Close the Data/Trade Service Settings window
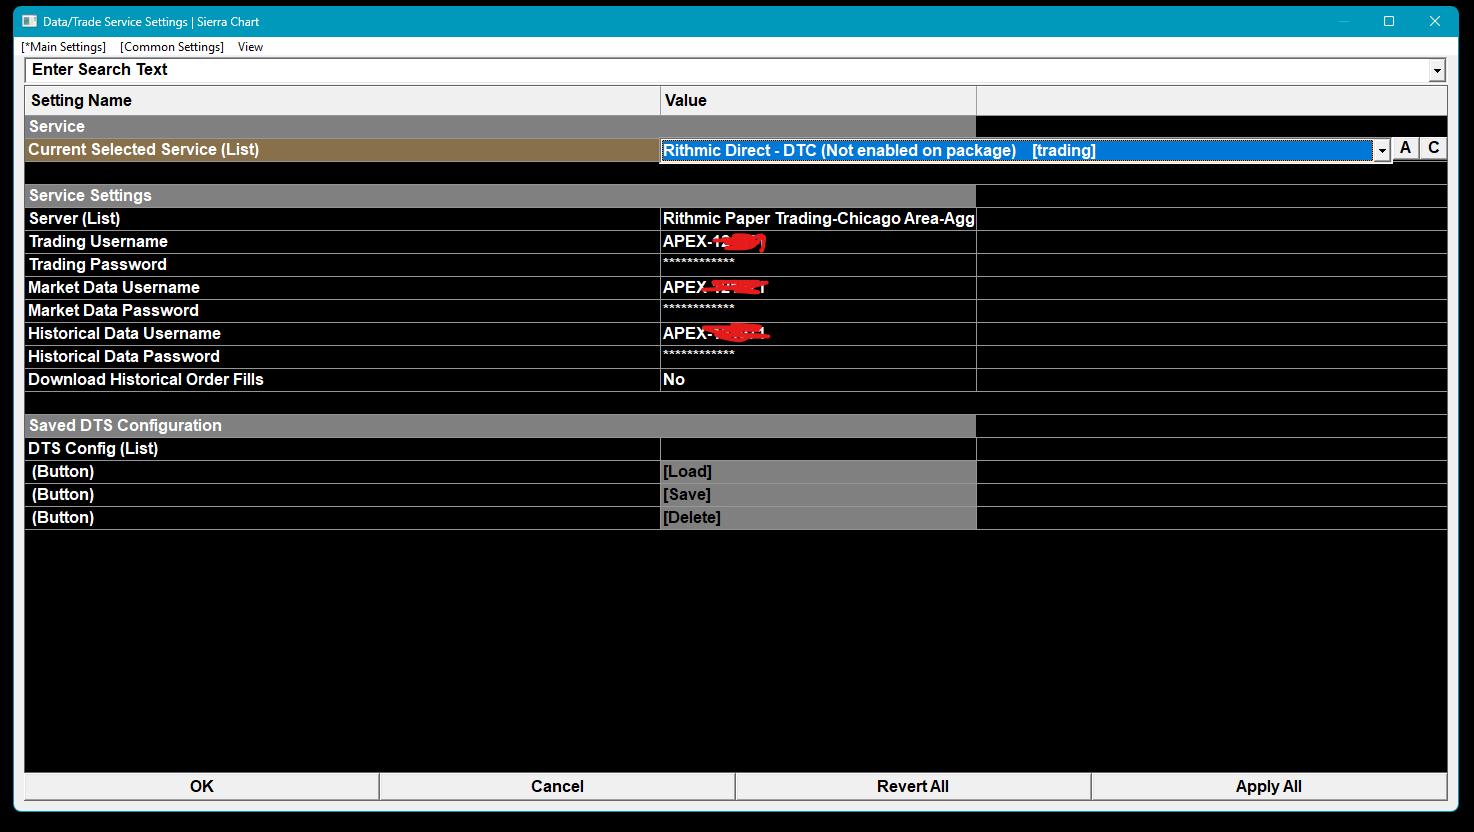Screen dimensions: 1474x832 [x=1435, y=21]
